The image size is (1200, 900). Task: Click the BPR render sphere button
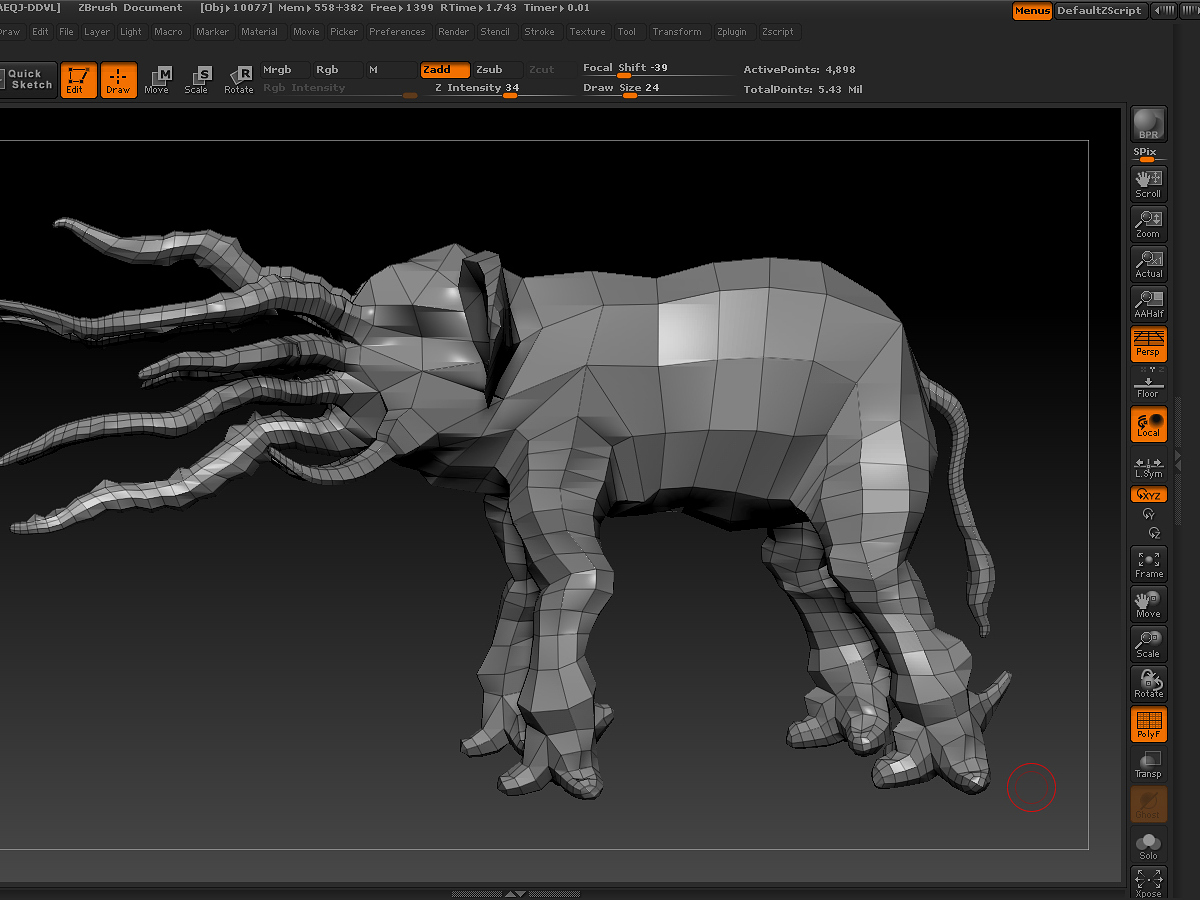pyautogui.click(x=1148, y=125)
